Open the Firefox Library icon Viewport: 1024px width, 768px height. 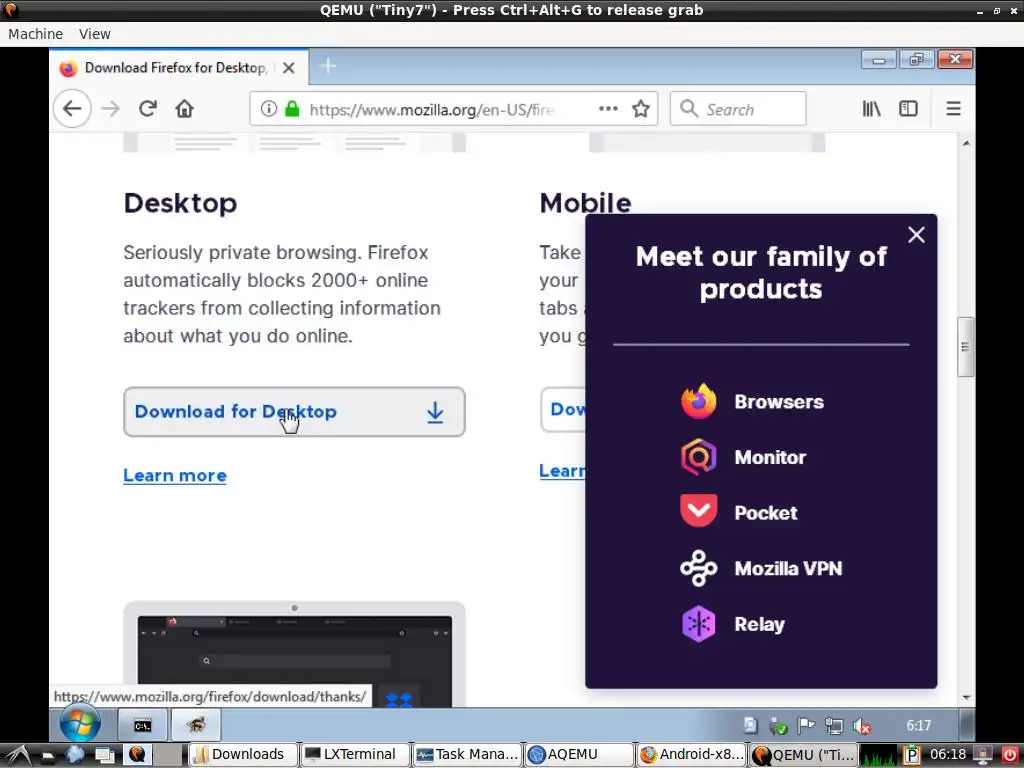(x=871, y=108)
